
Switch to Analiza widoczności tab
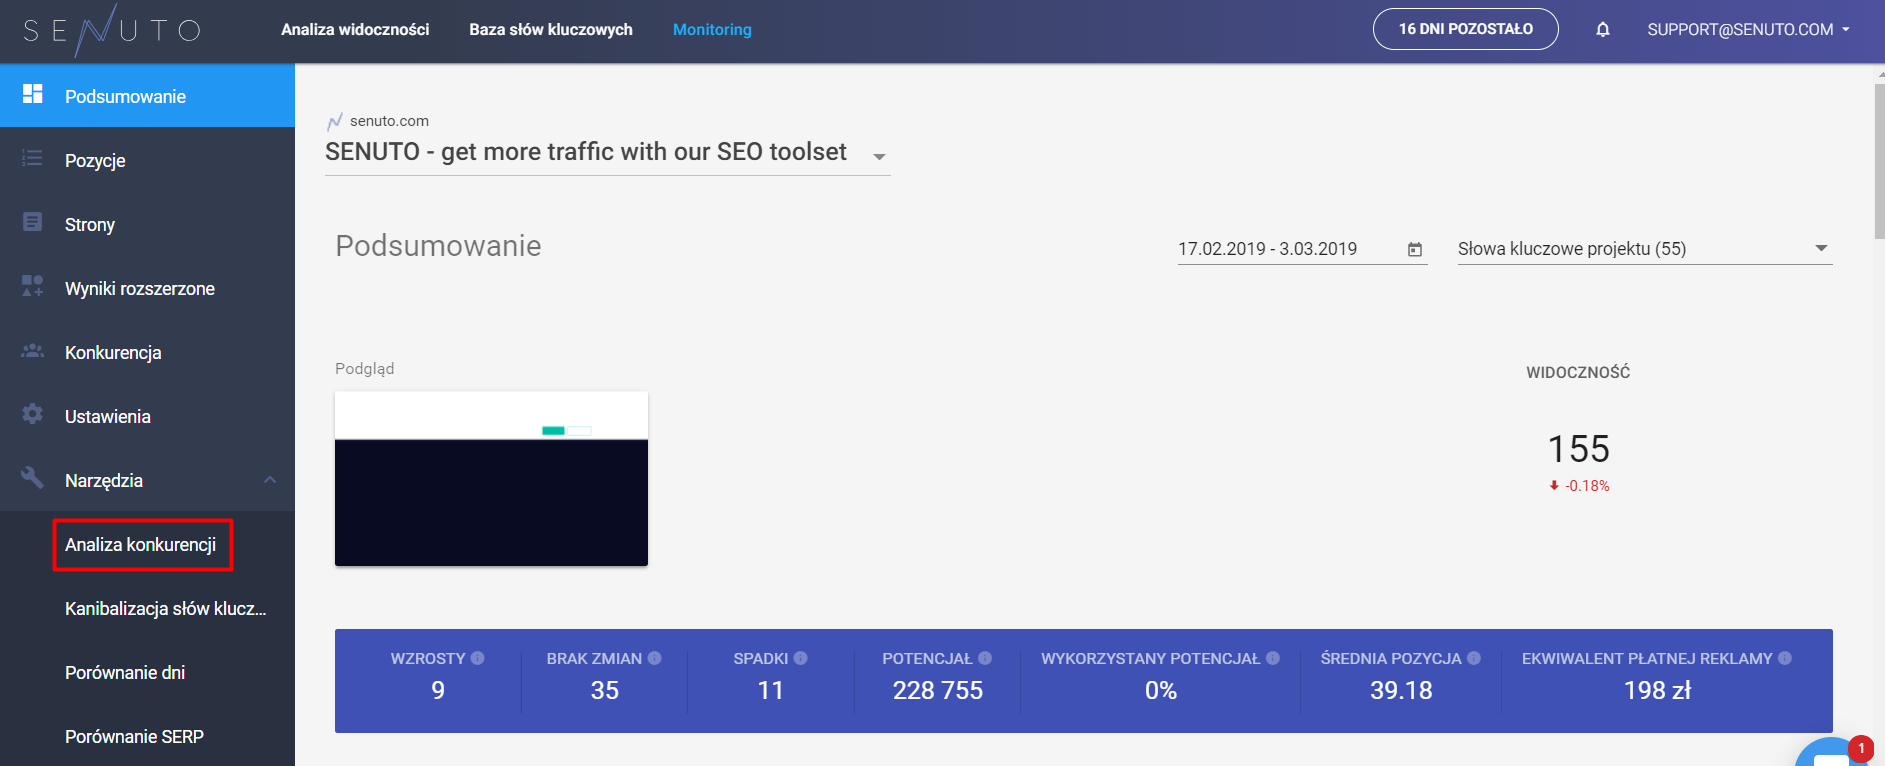click(x=355, y=30)
